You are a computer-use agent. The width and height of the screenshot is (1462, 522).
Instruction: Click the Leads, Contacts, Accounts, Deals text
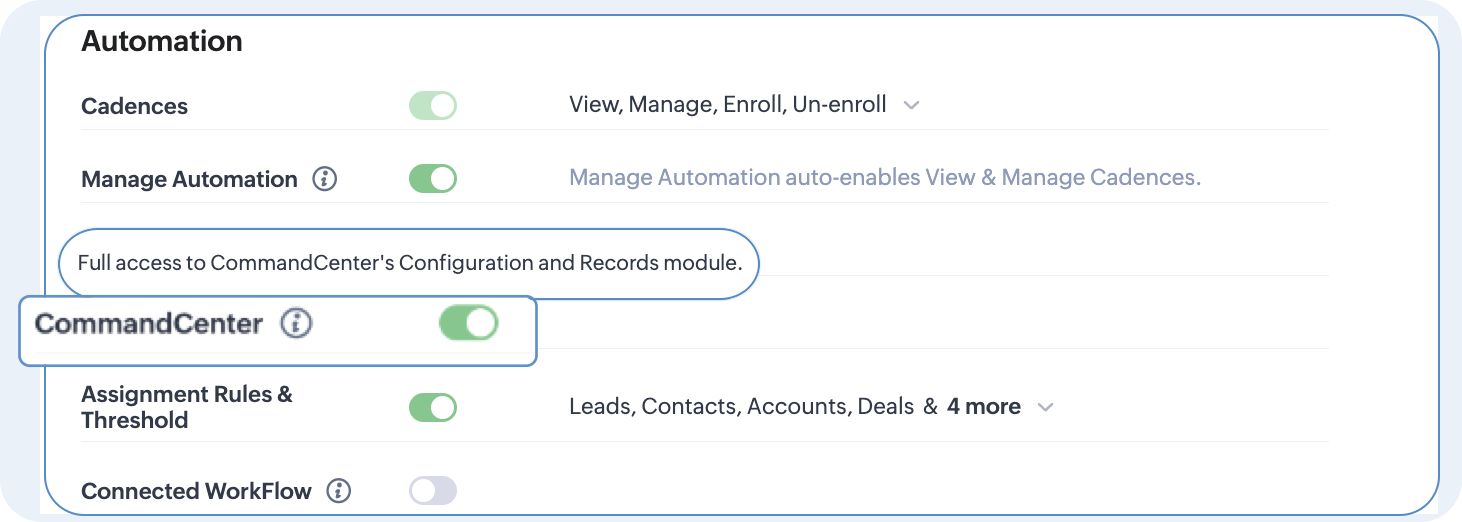pos(741,407)
